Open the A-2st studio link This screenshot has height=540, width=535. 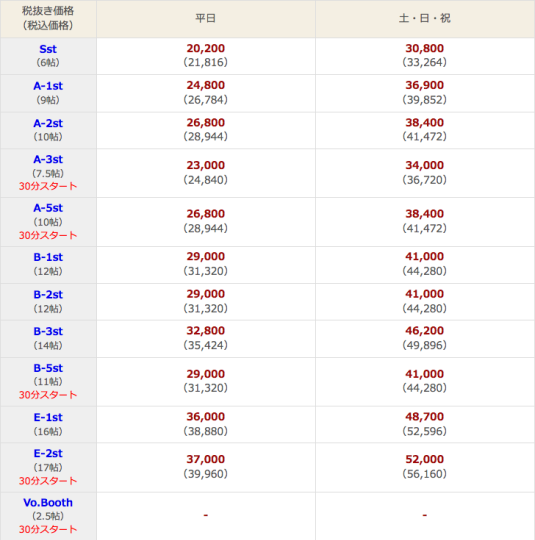(48, 123)
